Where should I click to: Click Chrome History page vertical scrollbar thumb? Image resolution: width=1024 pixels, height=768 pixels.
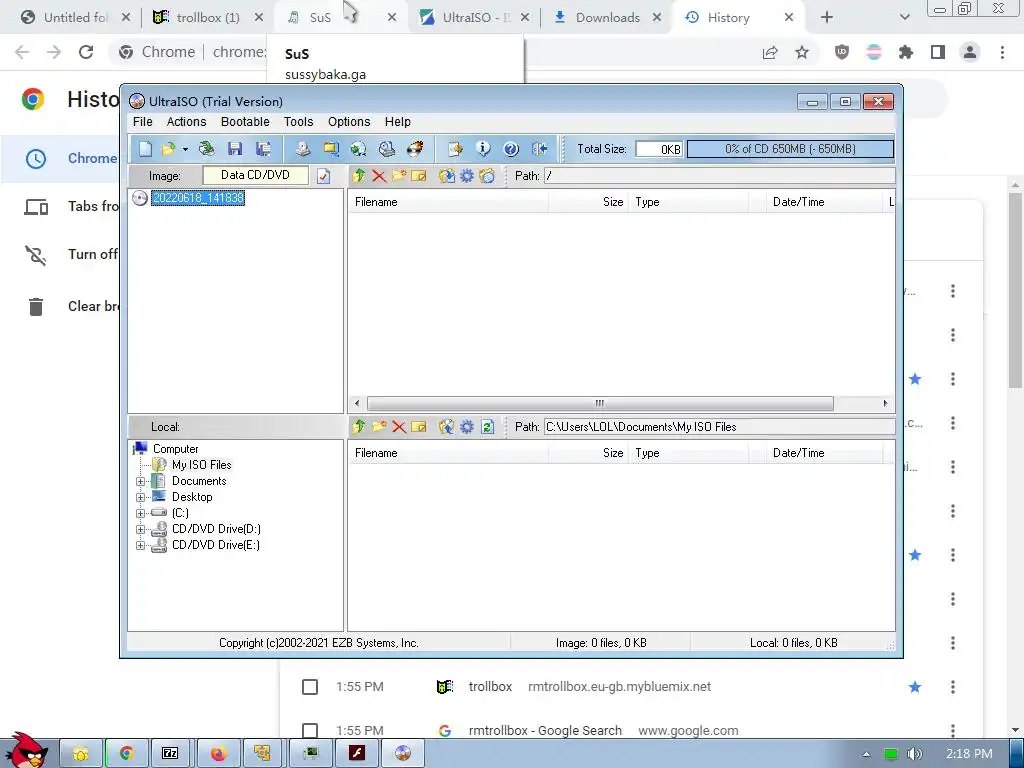point(1015,291)
